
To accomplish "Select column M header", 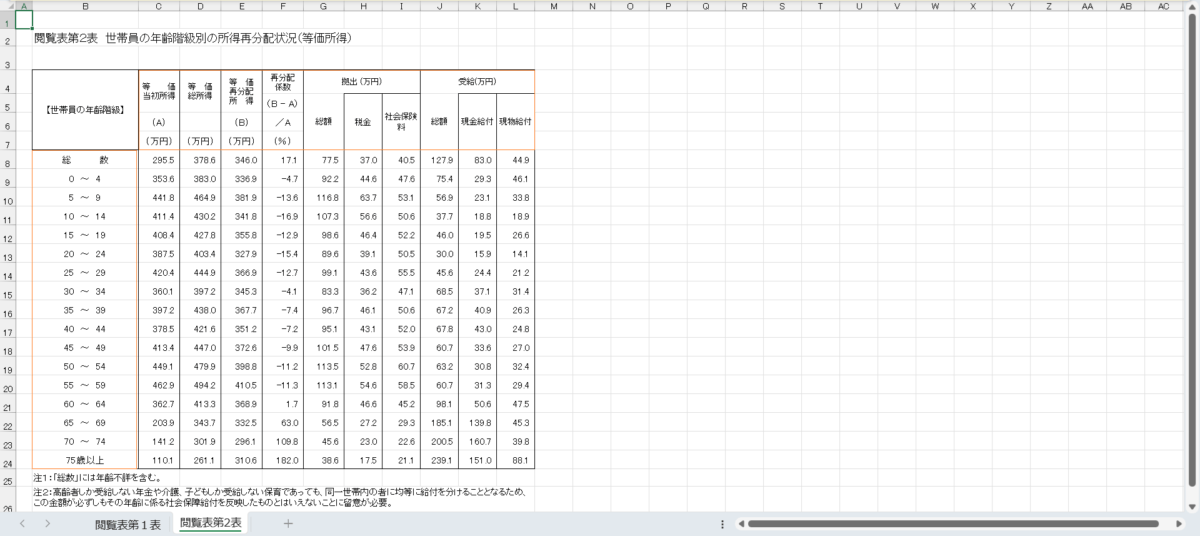I will coord(553,6).
